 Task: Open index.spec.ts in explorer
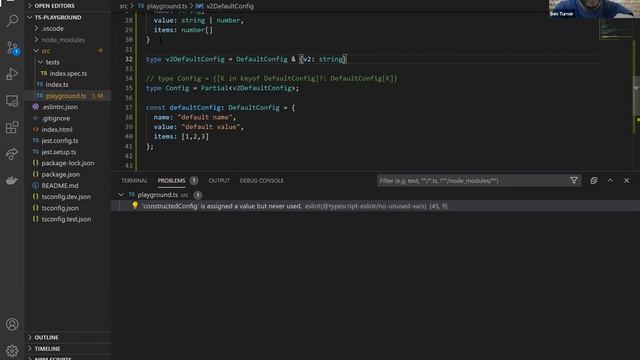68,73
